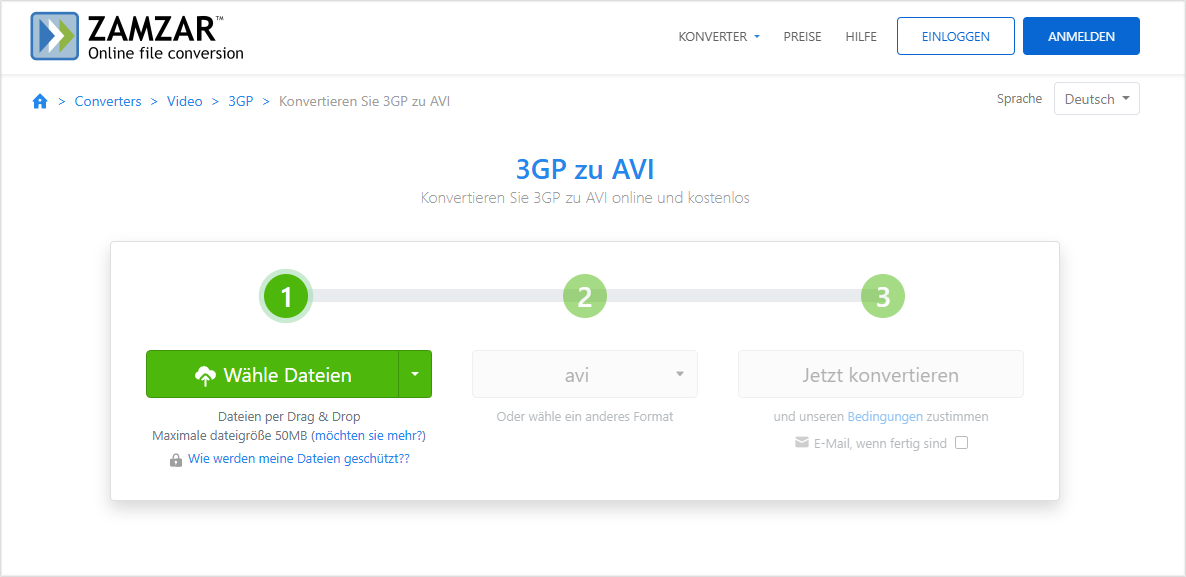Click the Zamzar logo
The height and width of the screenshot is (577, 1186).
point(137,36)
